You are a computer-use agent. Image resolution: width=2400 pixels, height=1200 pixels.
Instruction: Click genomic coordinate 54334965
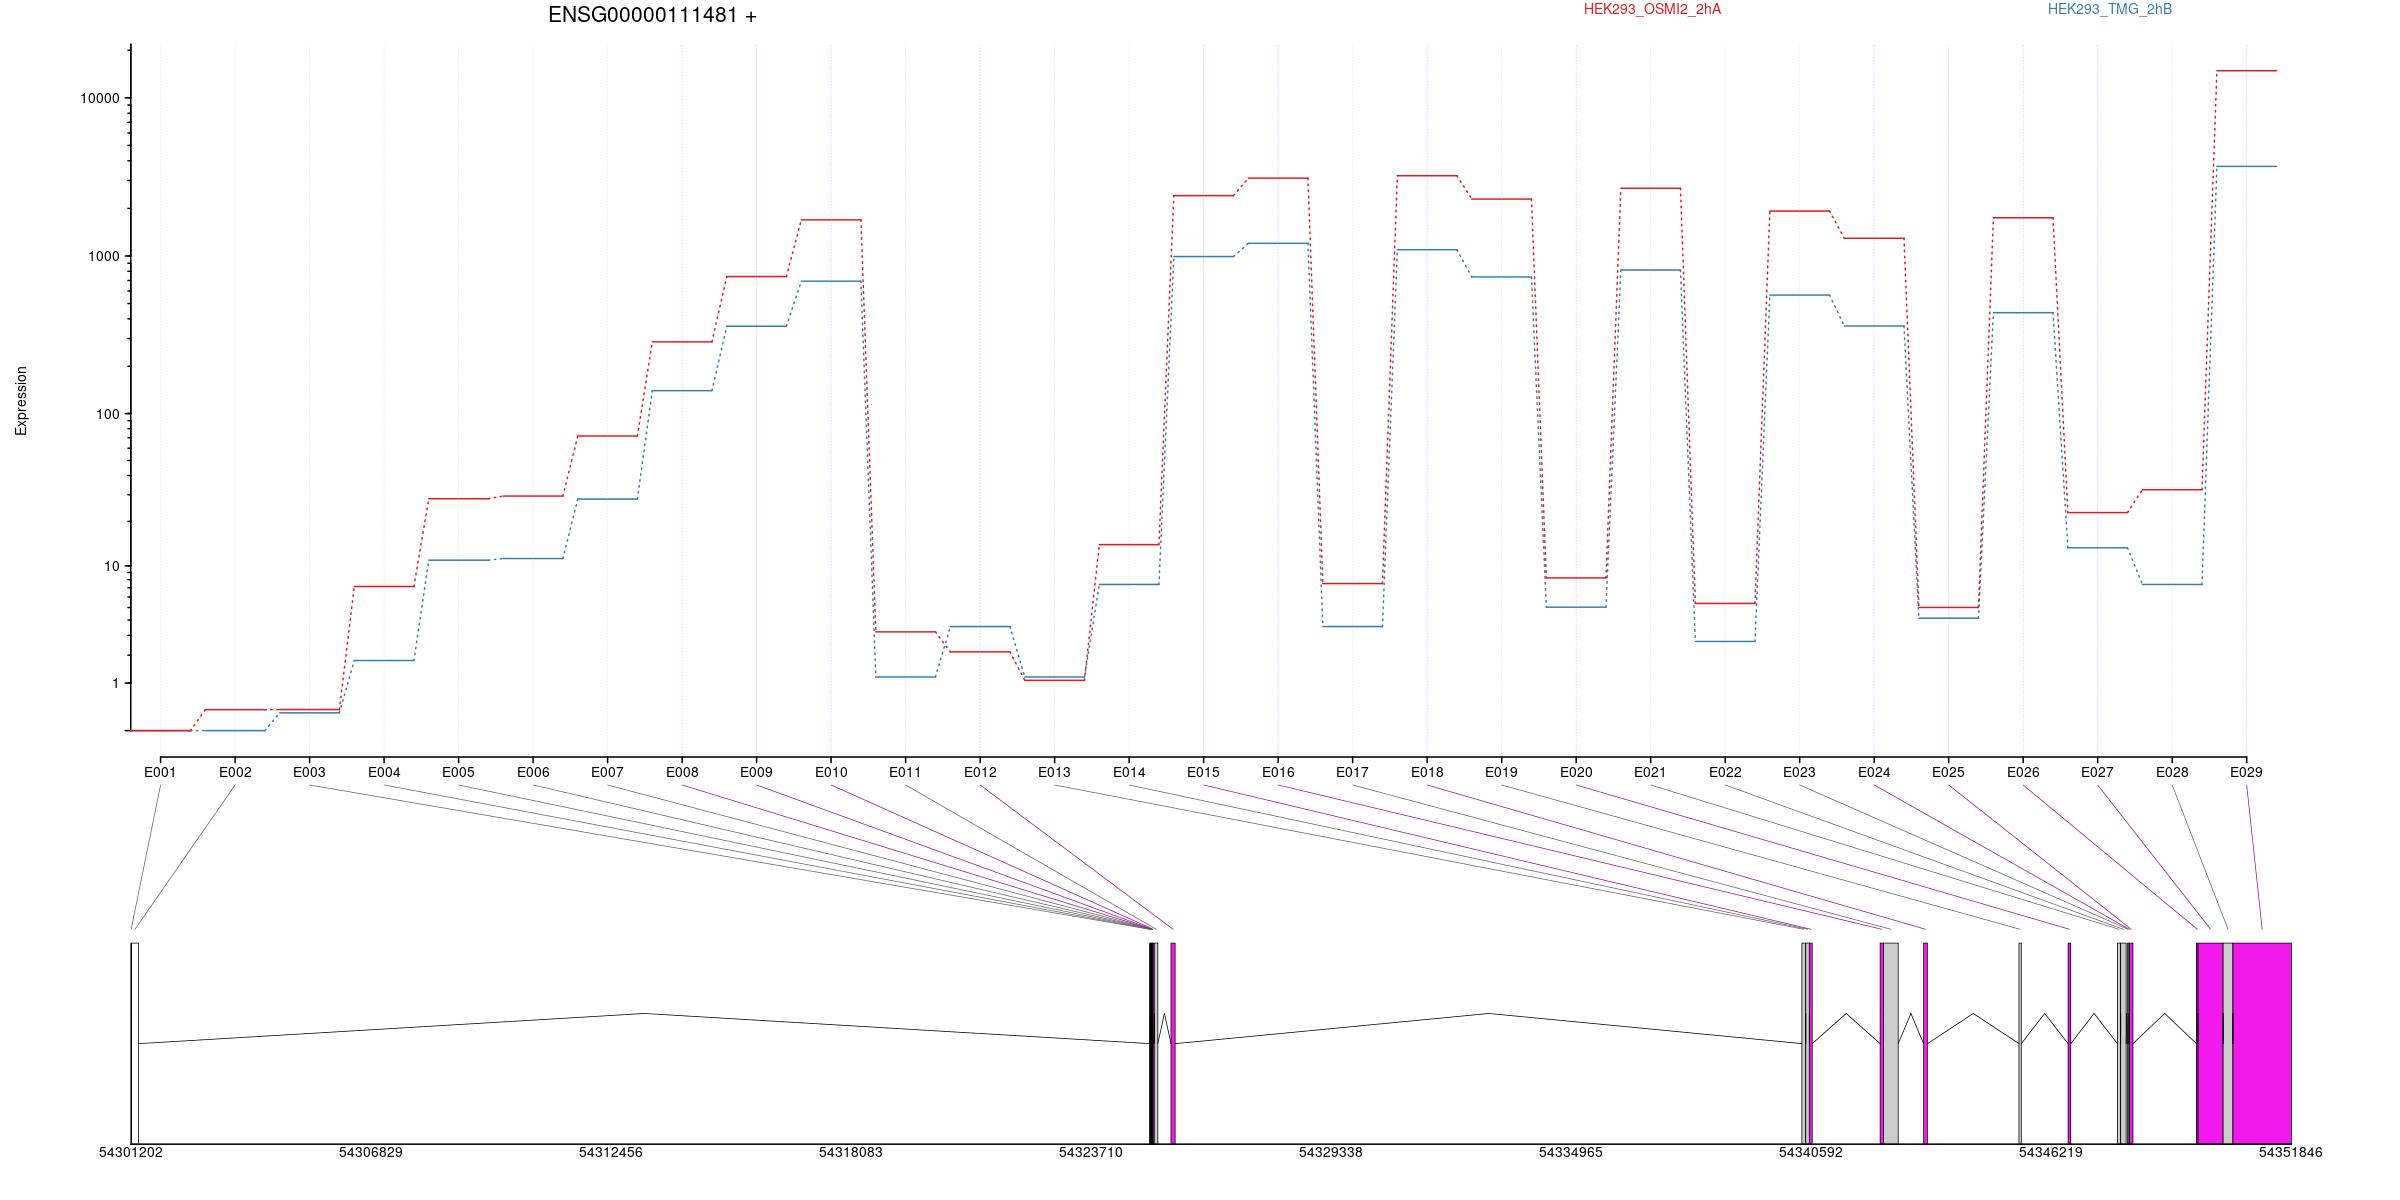(x=1571, y=1153)
